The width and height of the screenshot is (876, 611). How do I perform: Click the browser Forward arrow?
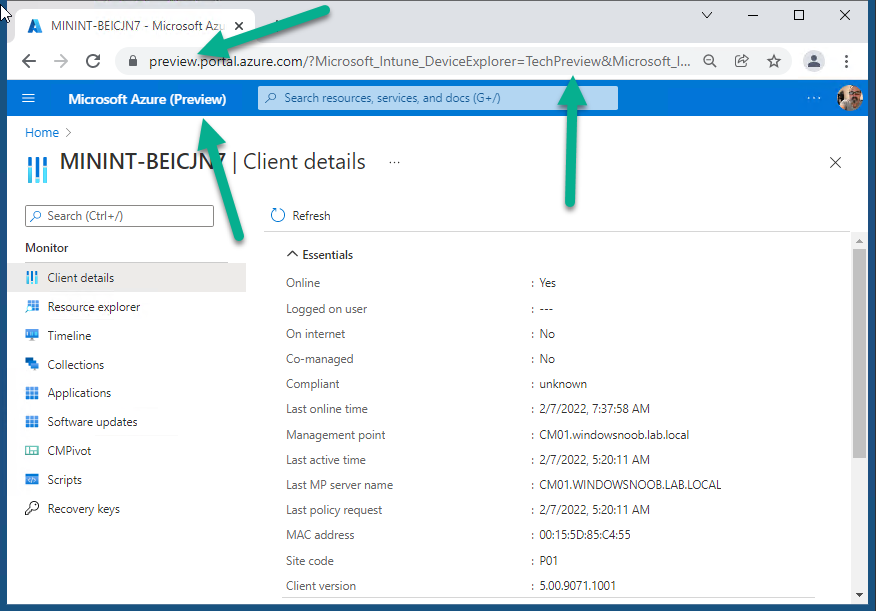61,61
